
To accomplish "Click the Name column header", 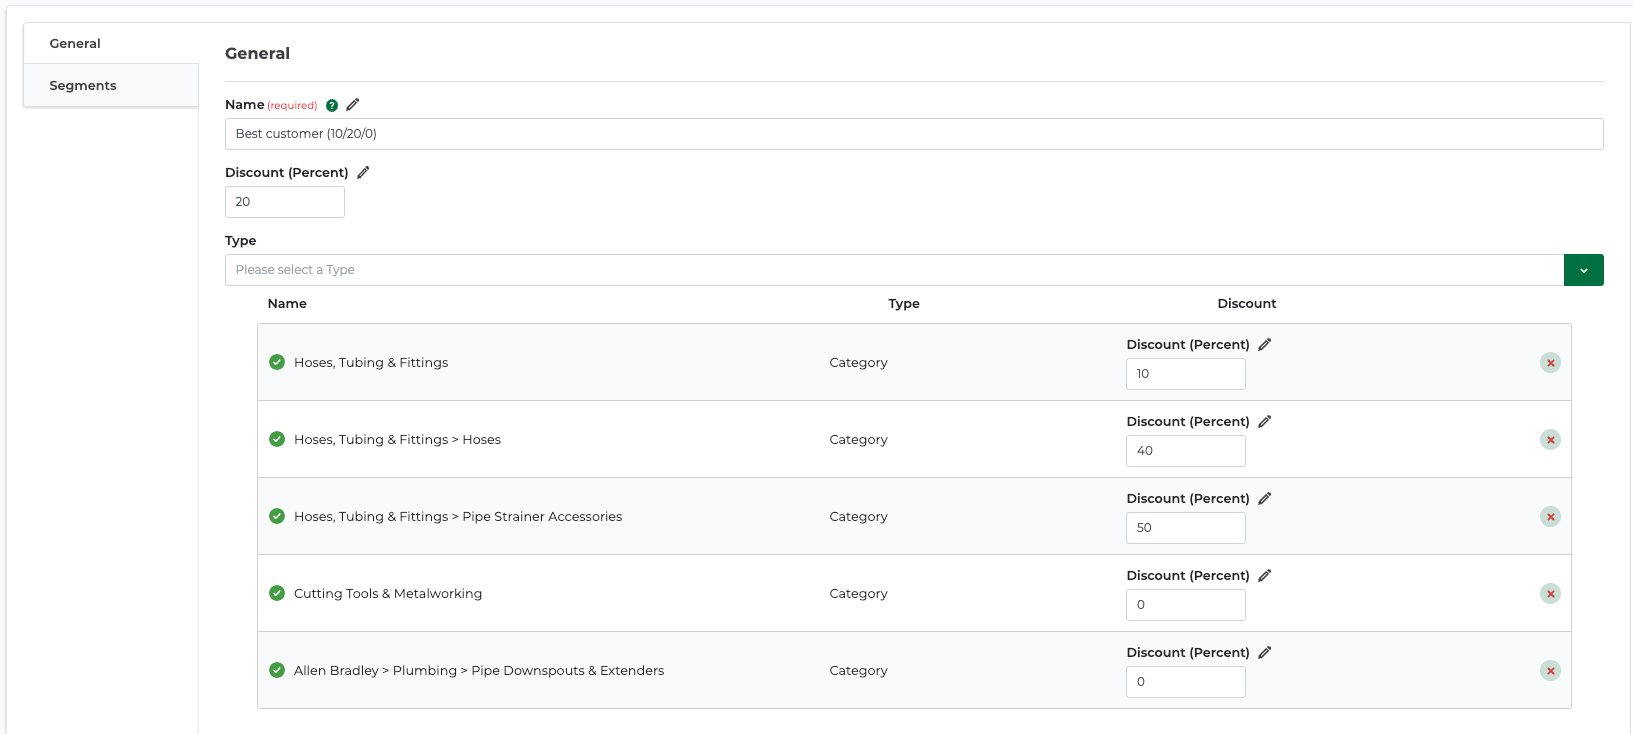I will click(x=287, y=303).
